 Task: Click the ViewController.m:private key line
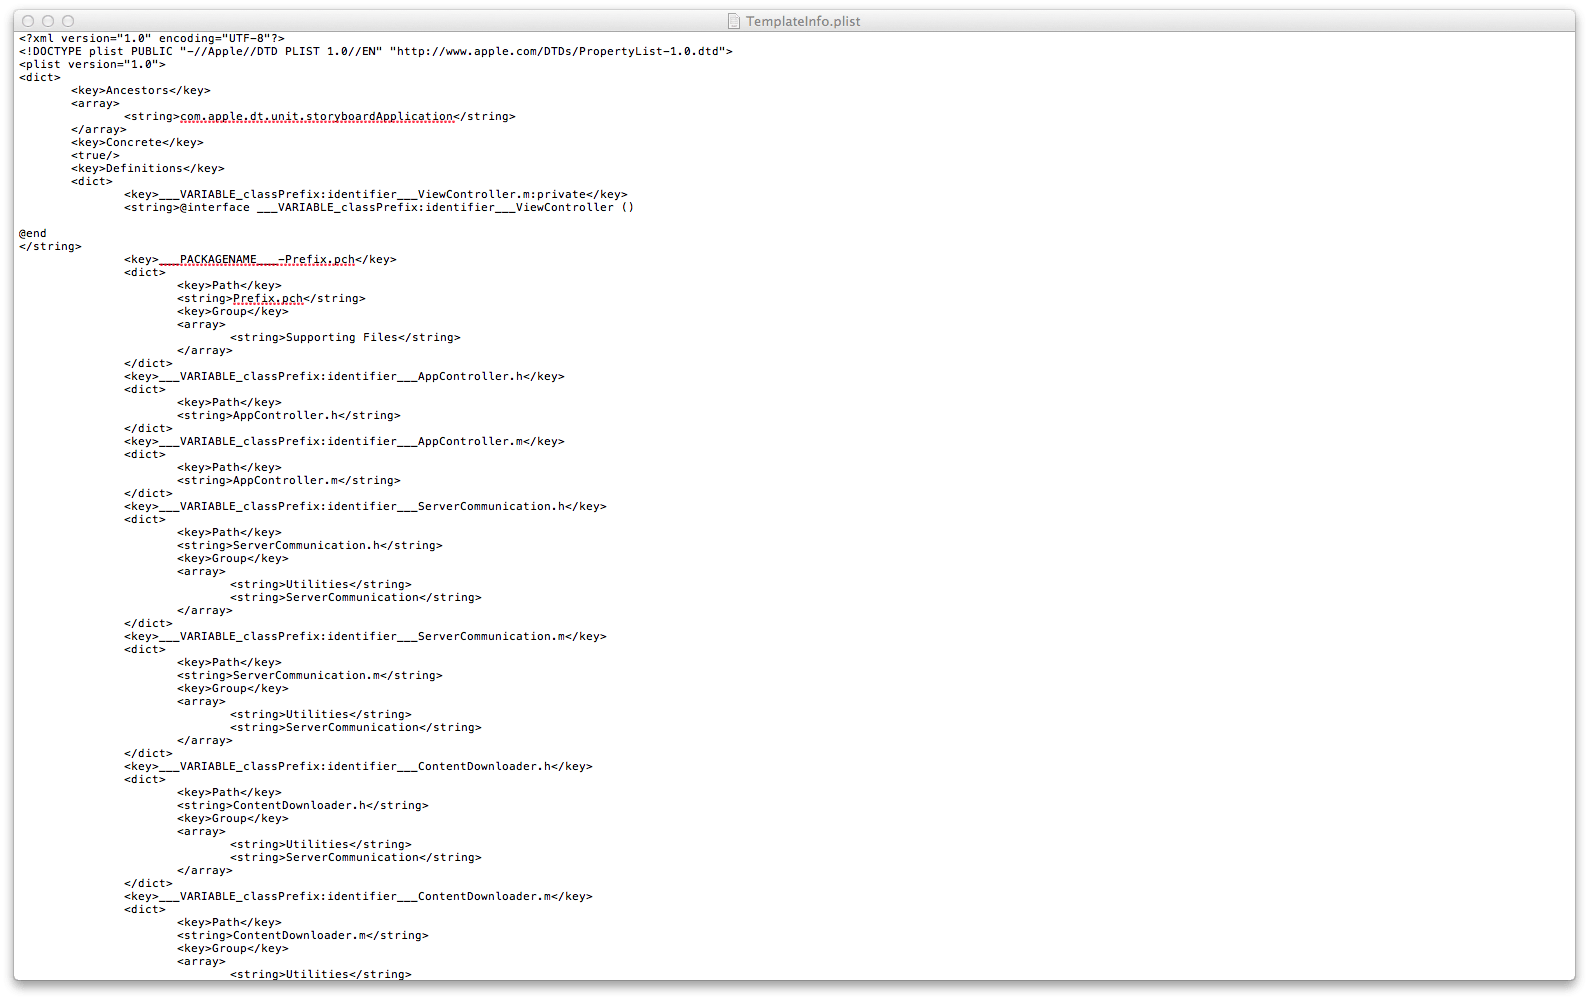tap(376, 194)
